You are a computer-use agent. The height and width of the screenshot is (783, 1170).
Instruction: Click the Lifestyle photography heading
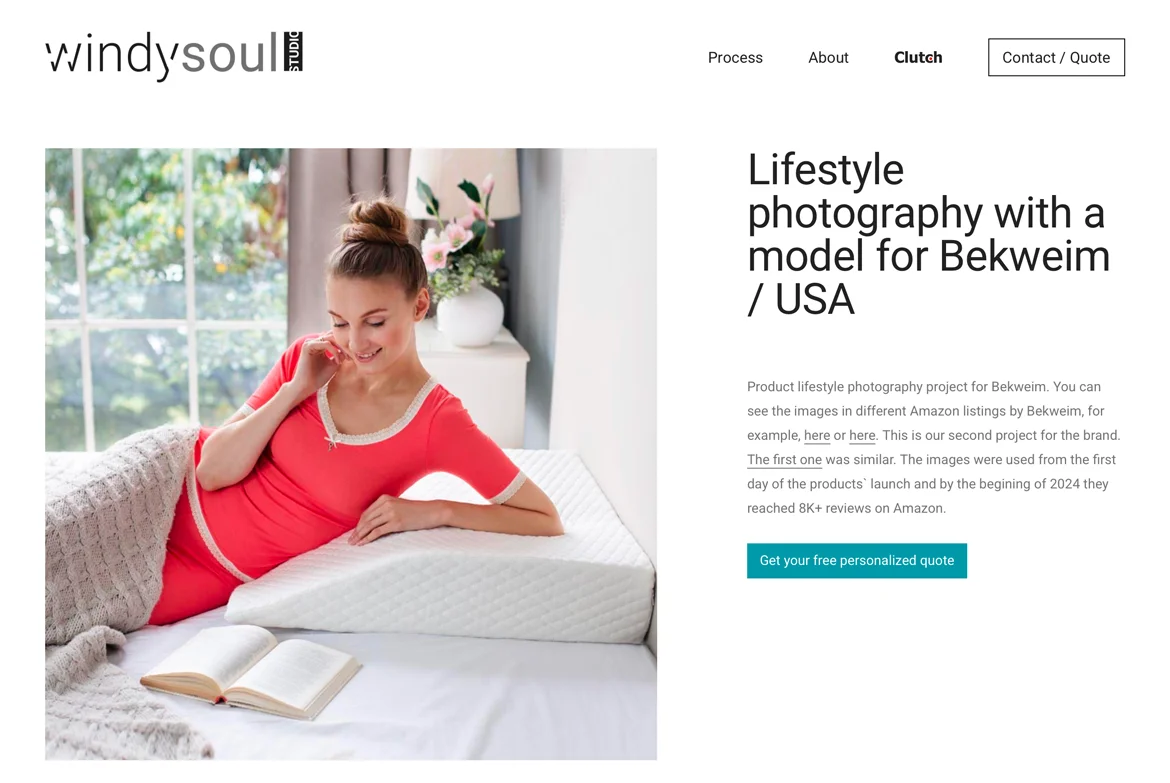point(928,234)
